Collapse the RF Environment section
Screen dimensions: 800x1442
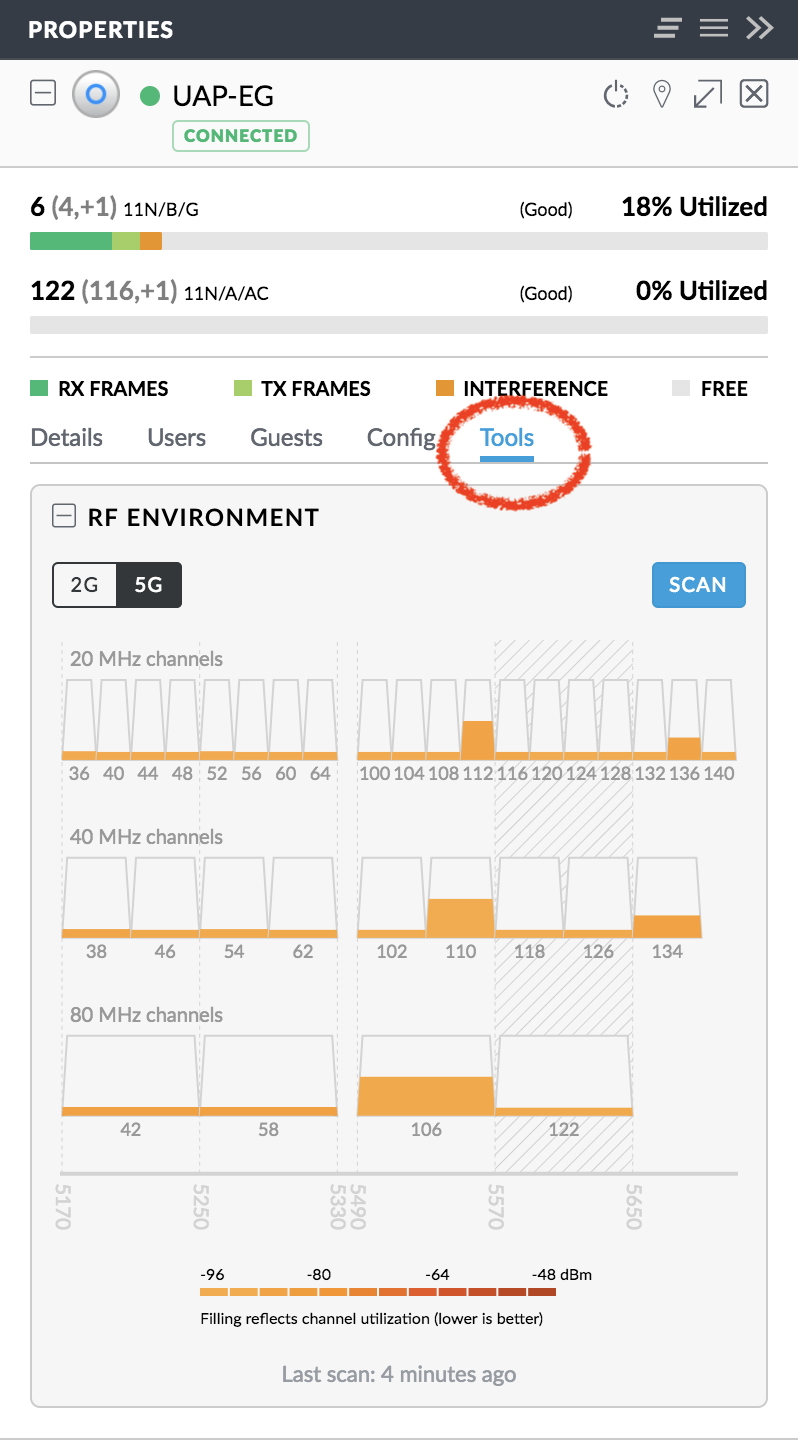64,516
